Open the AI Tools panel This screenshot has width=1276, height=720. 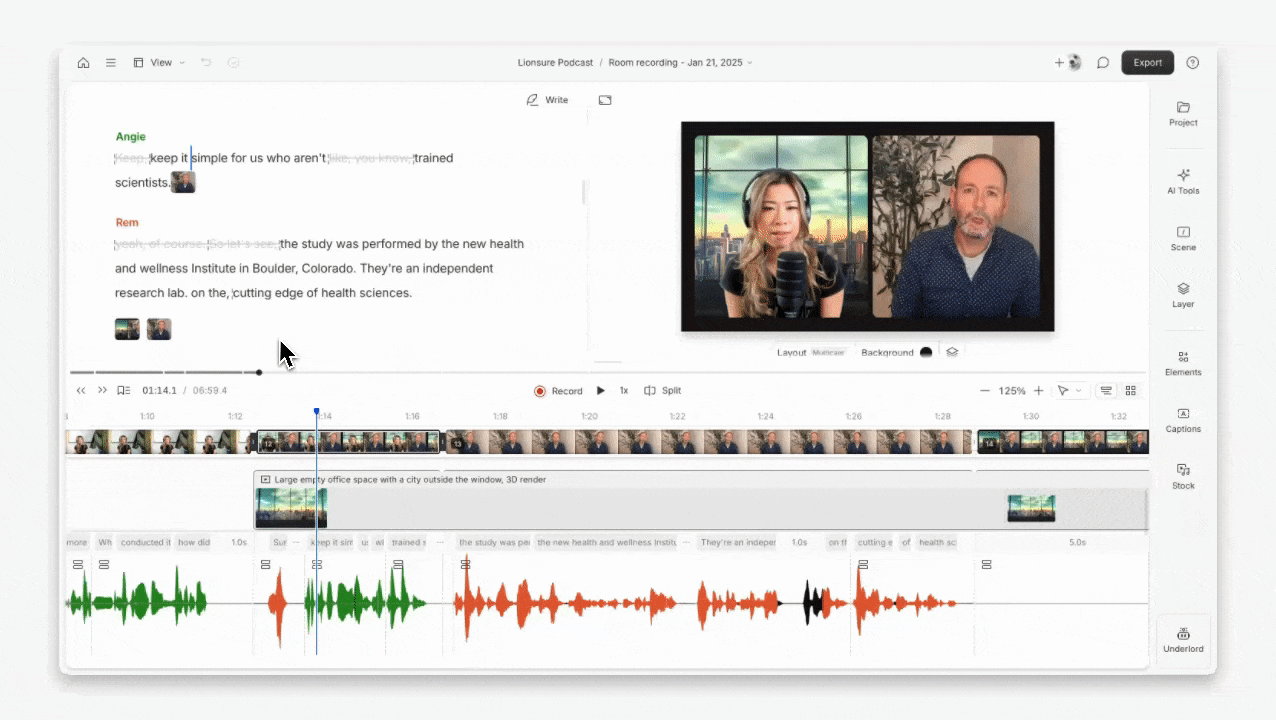point(1183,181)
